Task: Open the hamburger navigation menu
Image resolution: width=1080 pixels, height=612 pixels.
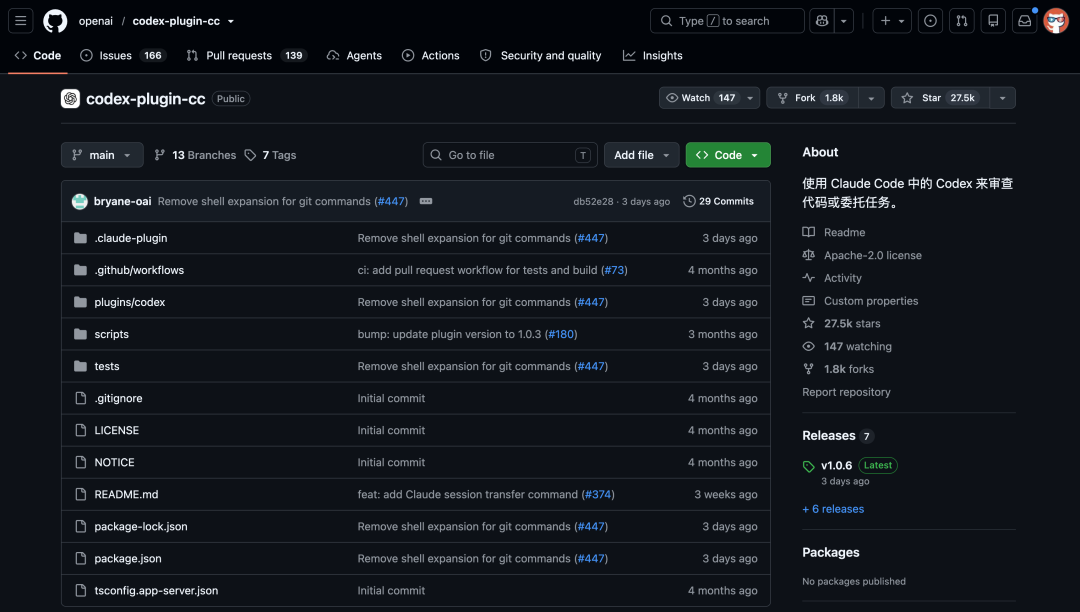Action: 21,21
